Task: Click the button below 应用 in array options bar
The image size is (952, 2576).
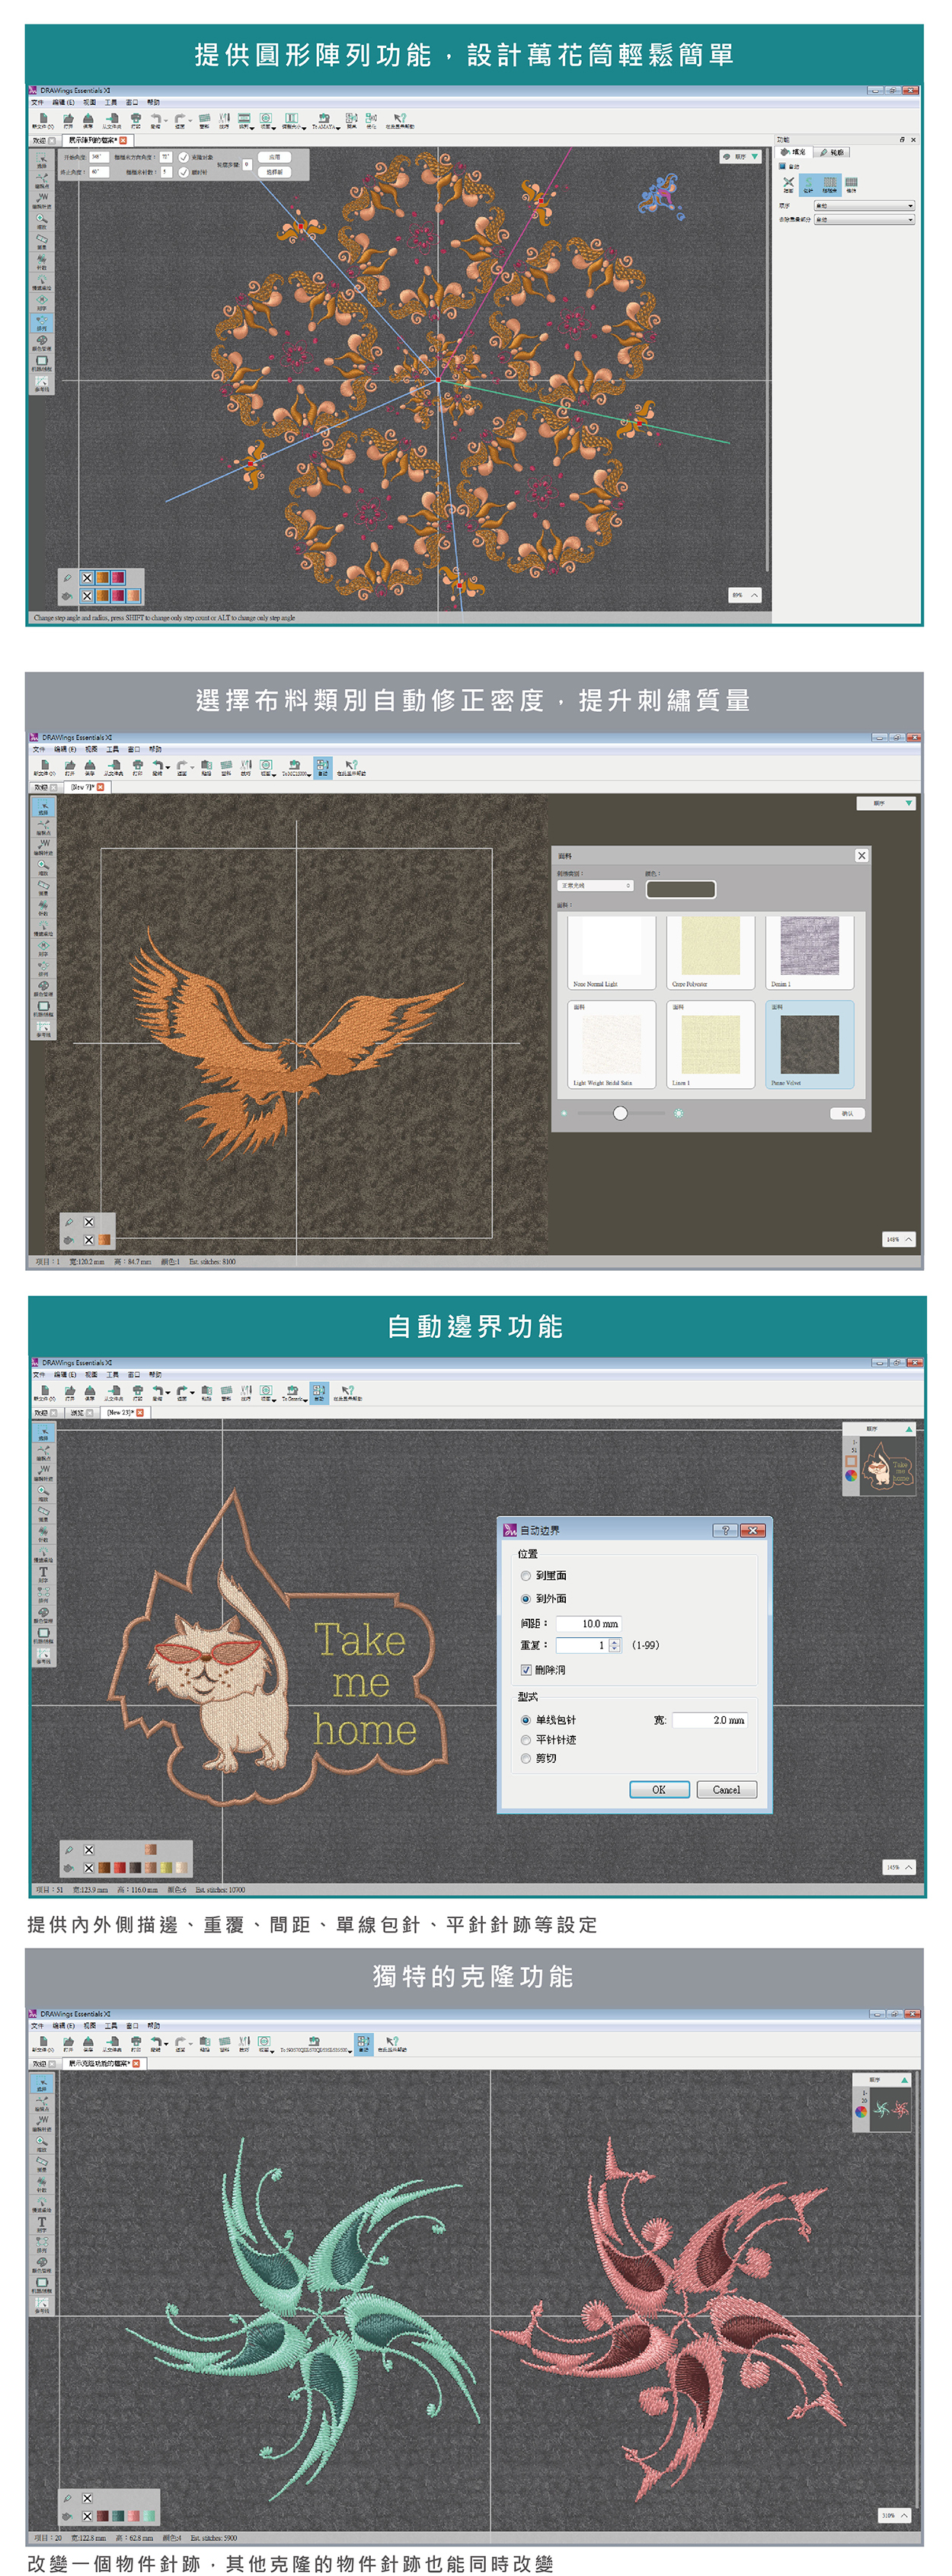Action: 275,172
